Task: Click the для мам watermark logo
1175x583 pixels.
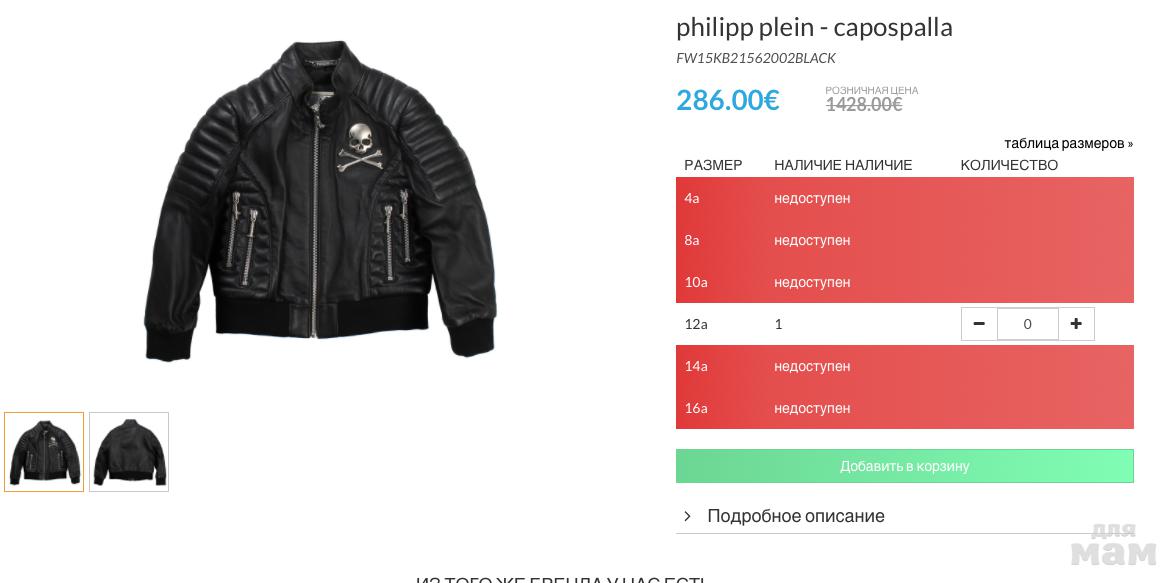Action: 1112,545
